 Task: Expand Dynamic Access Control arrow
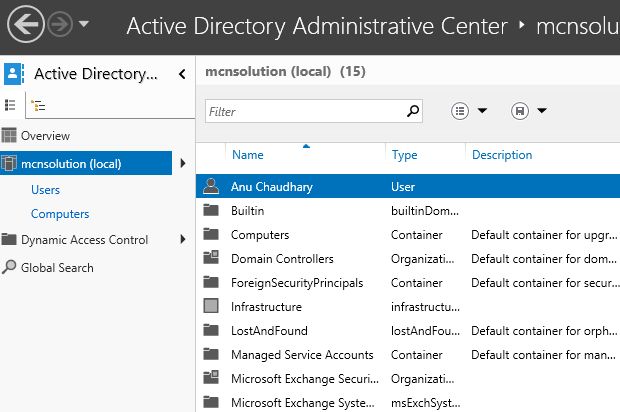(182, 240)
